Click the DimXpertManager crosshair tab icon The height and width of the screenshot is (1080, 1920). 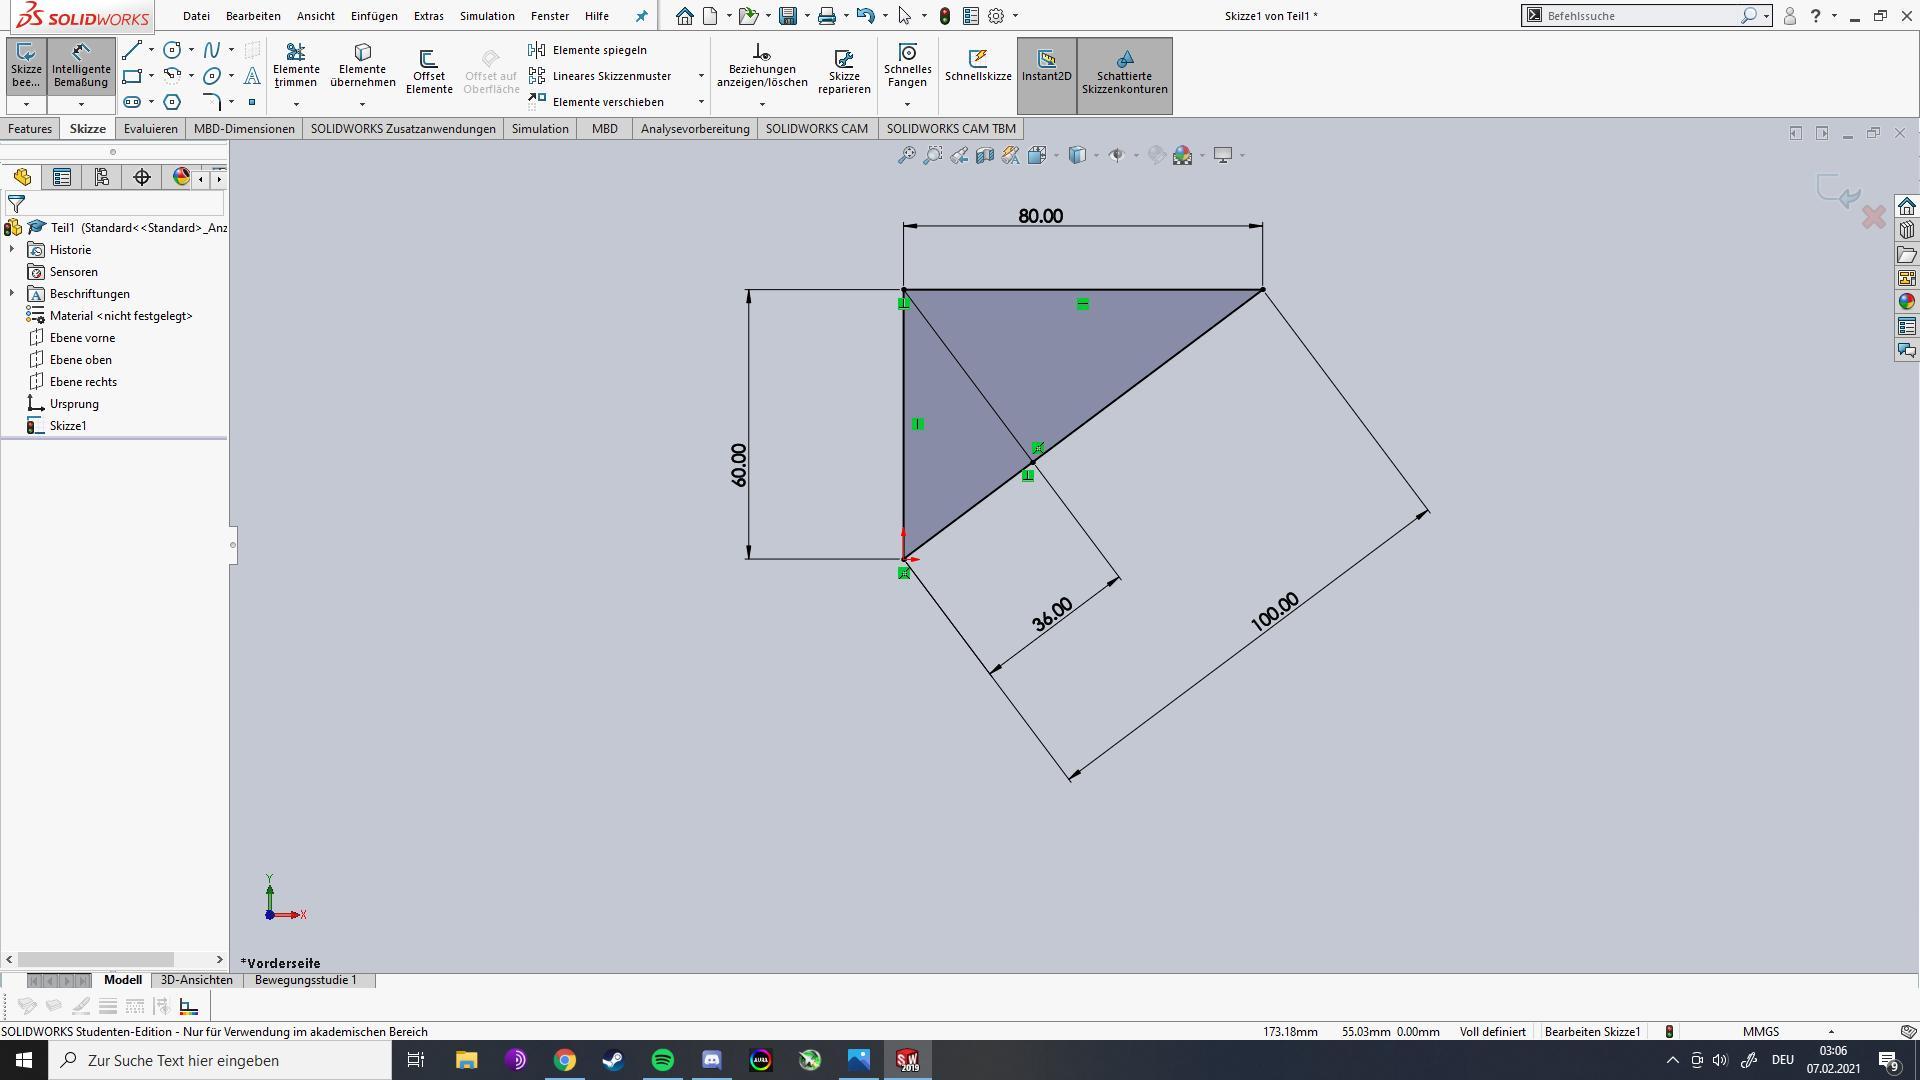click(142, 178)
